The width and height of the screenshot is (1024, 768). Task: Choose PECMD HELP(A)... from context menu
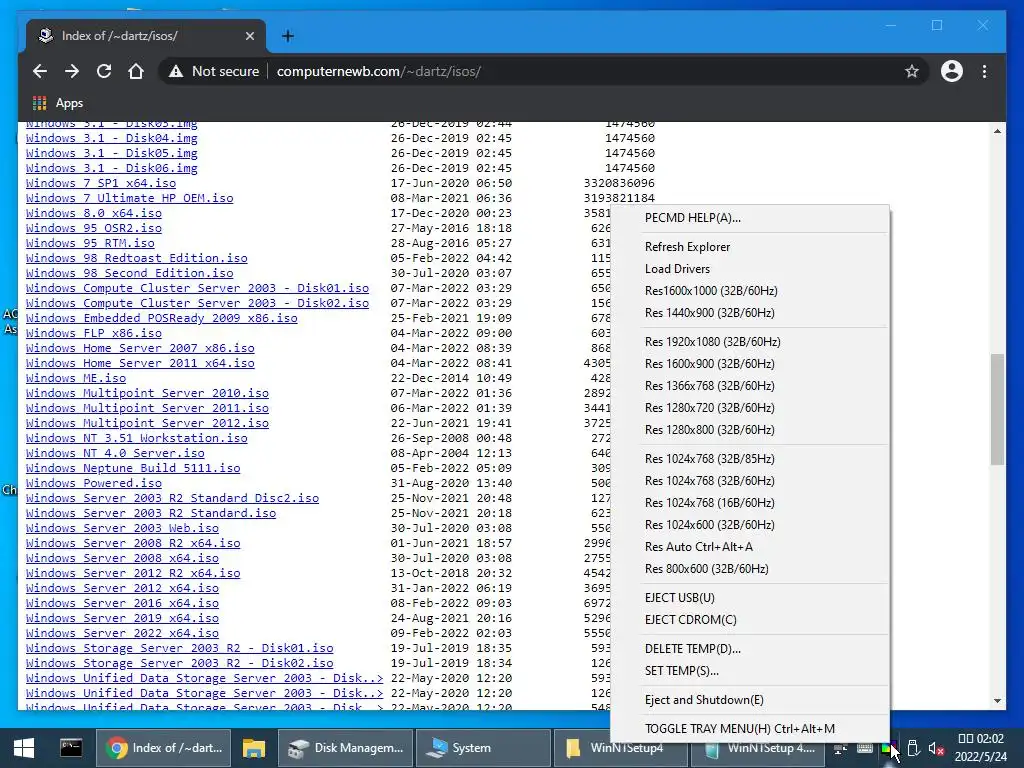(750, 218)
